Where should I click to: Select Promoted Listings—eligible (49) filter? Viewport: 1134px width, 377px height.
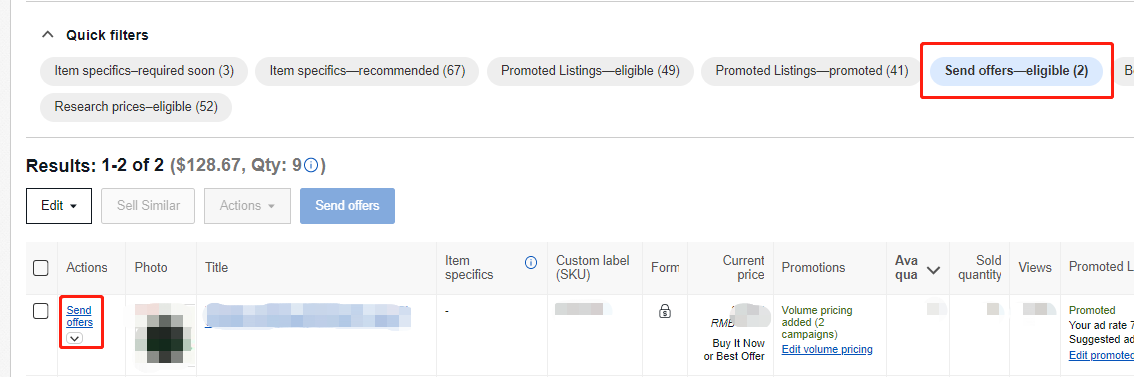tap(590, 71)
